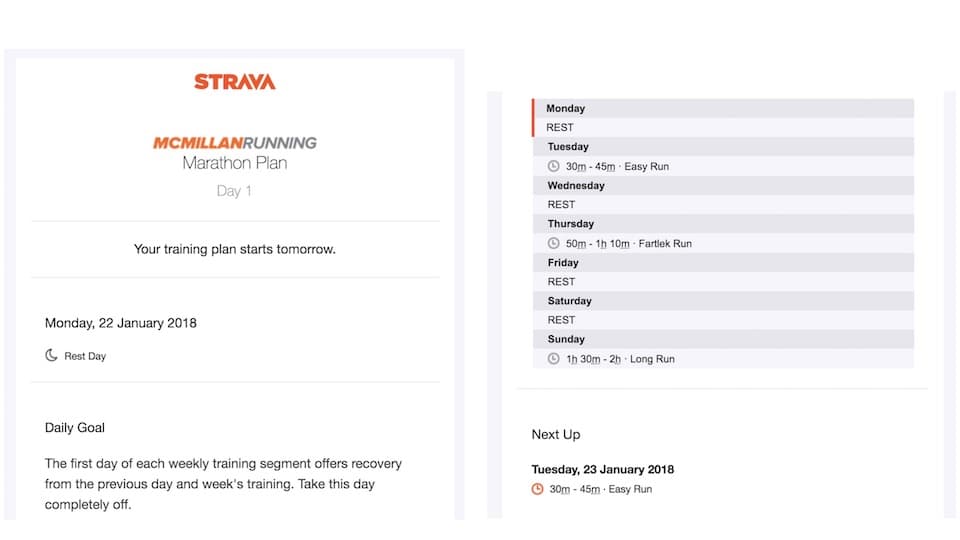Open the Easy Run entry under Next Up
The width and height of the screenshot is (960, 540).
point(591,489)
